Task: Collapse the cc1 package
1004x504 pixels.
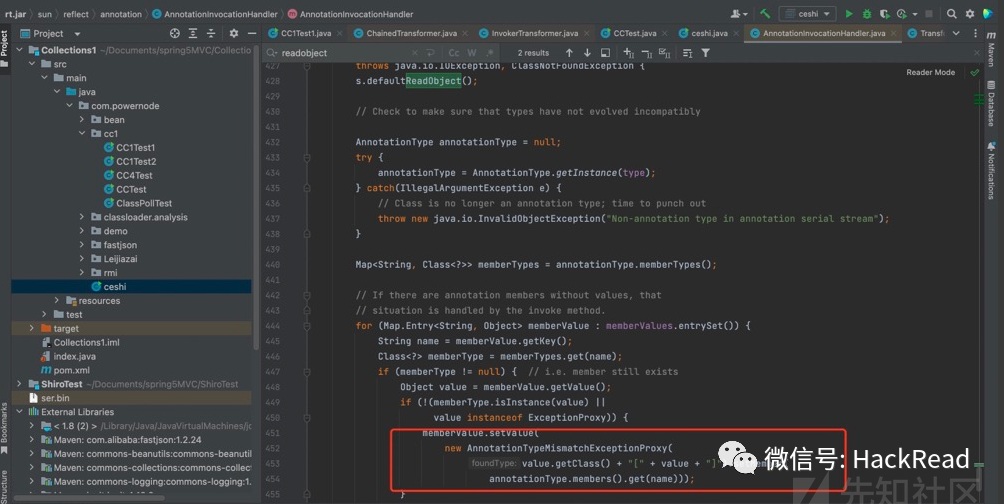Action: [x=82, y=134]
